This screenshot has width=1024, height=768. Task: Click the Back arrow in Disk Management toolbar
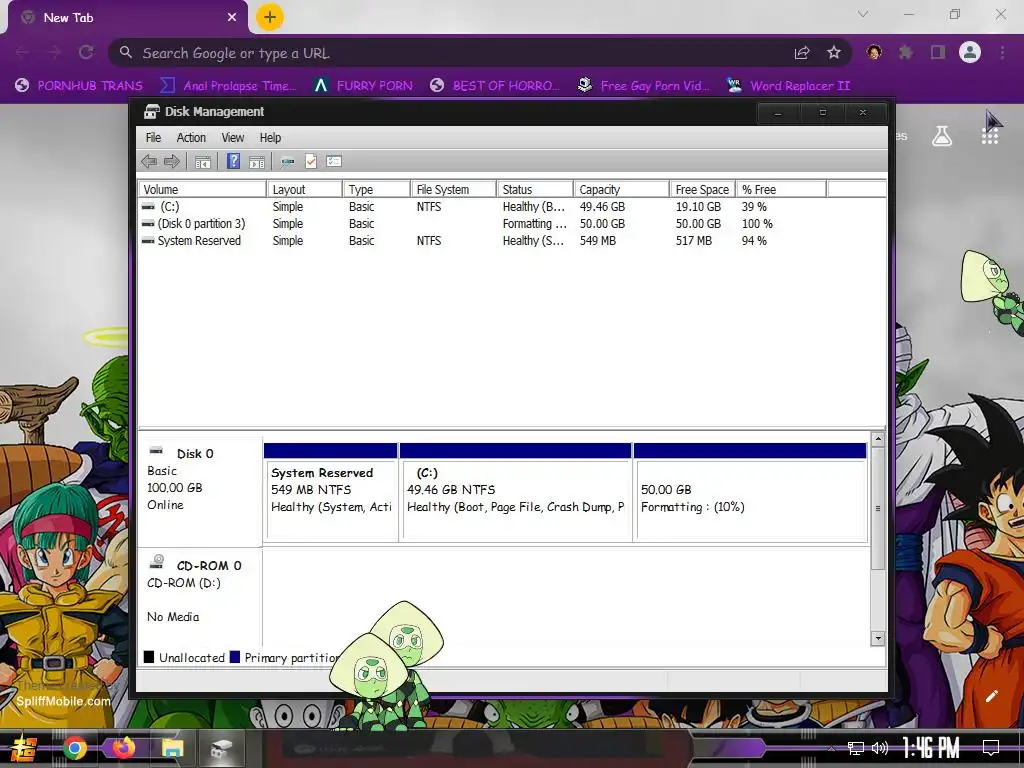point(149,161)
